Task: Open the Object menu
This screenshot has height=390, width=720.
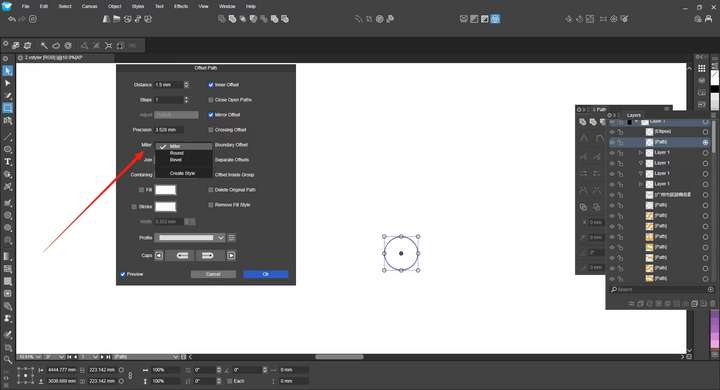Action: point(114,6)
